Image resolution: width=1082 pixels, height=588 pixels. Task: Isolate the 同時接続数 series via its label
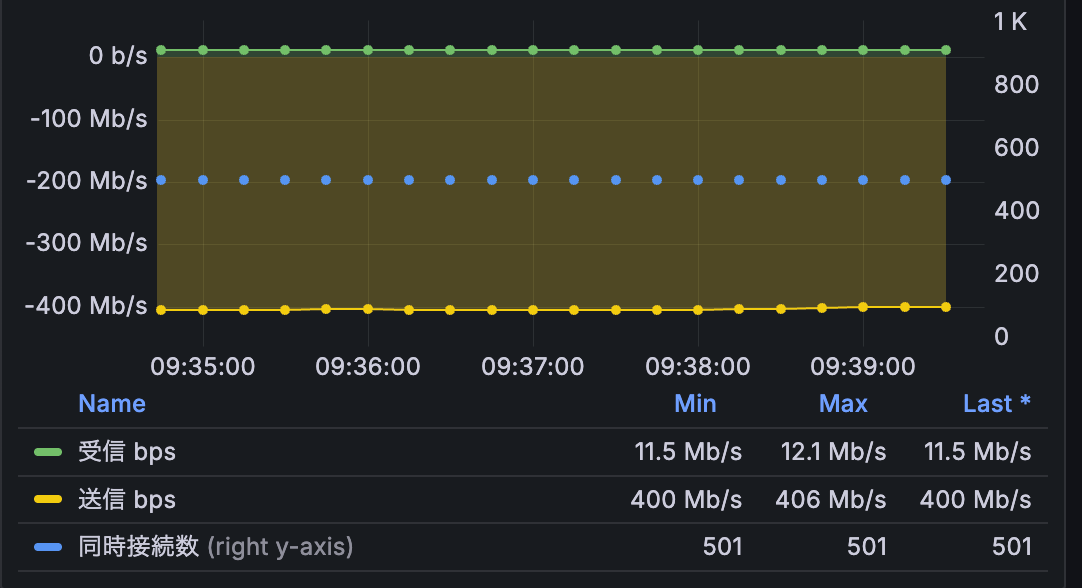tap(140, 547)
